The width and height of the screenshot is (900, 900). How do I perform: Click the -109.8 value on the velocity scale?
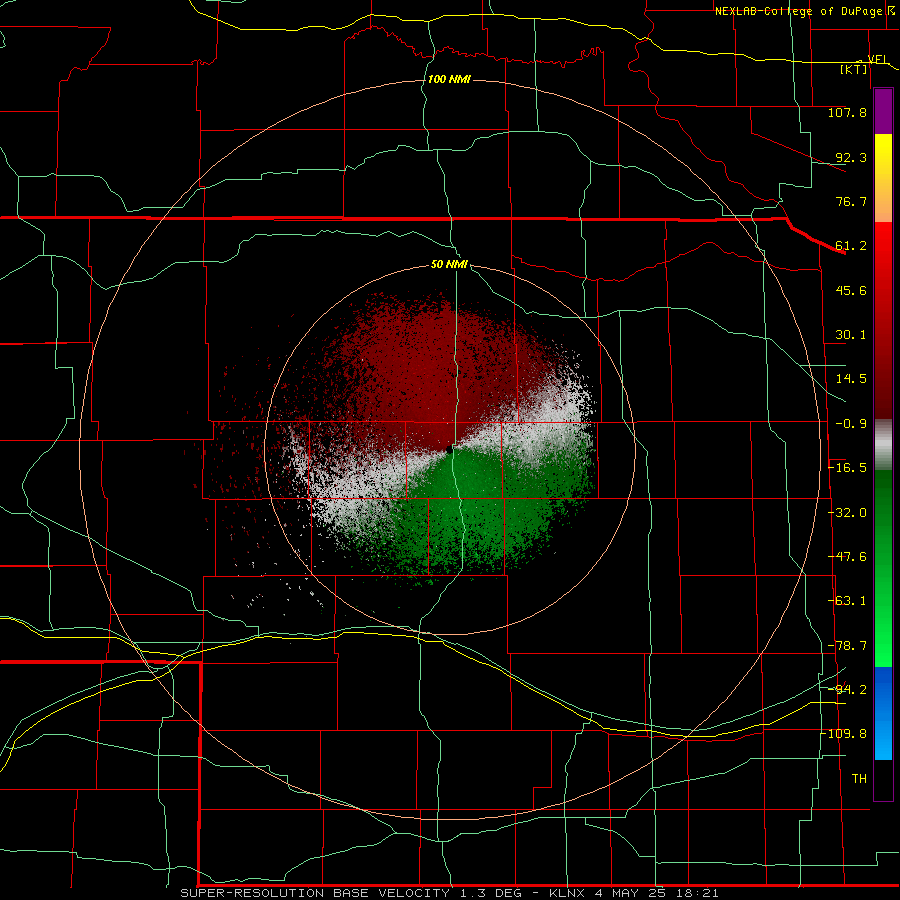coord(844,734)
